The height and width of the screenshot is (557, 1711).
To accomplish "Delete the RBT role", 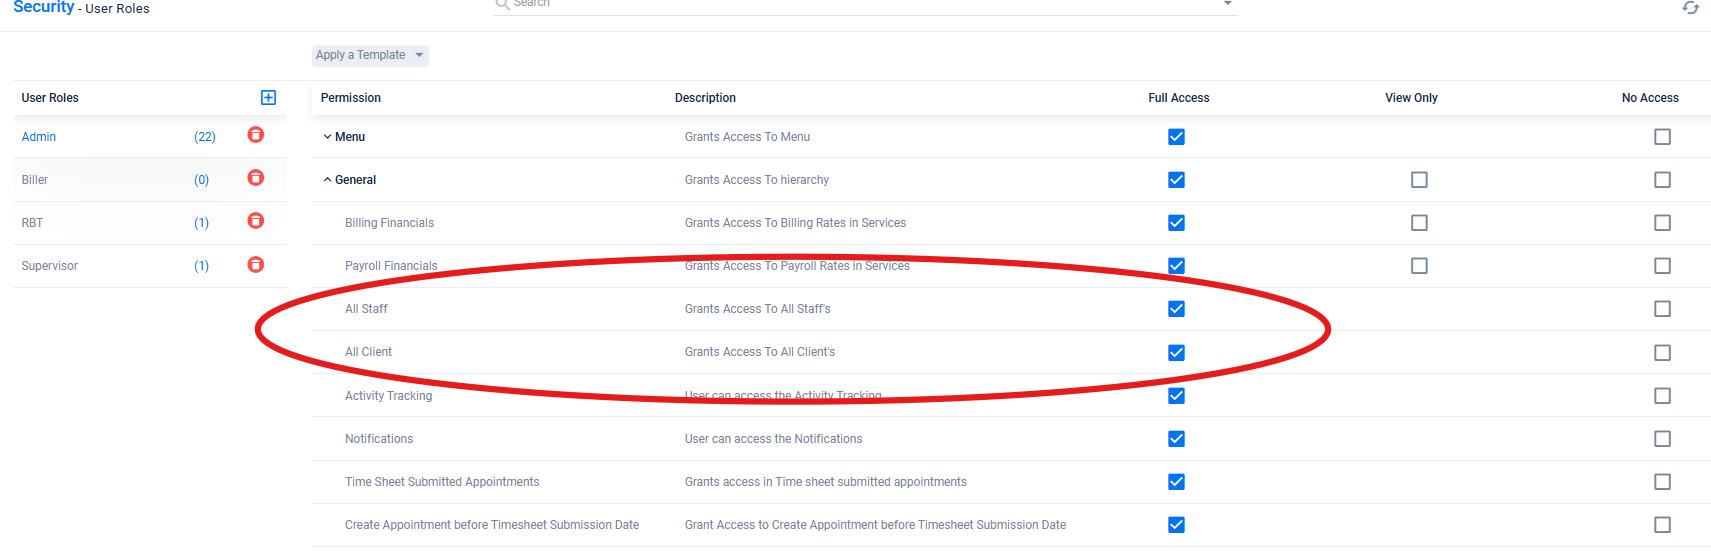I will pos(256,221).
